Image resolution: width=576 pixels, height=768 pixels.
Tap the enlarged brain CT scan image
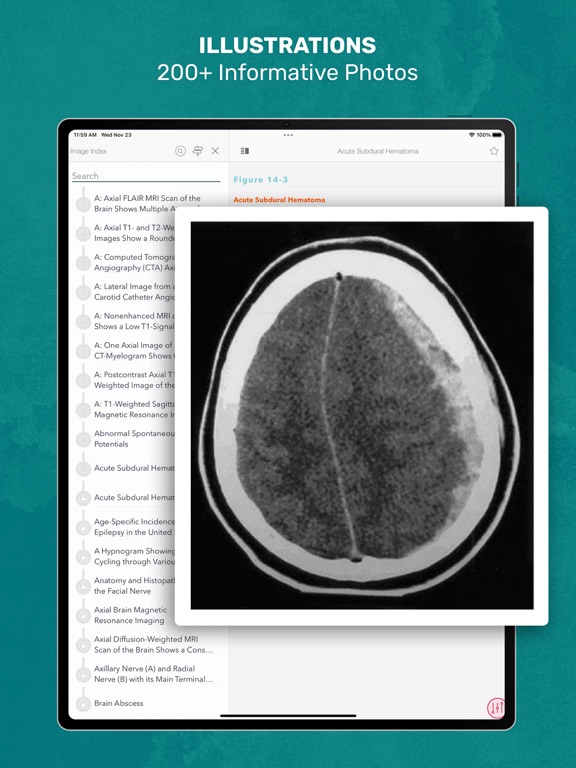click(362, 415)
